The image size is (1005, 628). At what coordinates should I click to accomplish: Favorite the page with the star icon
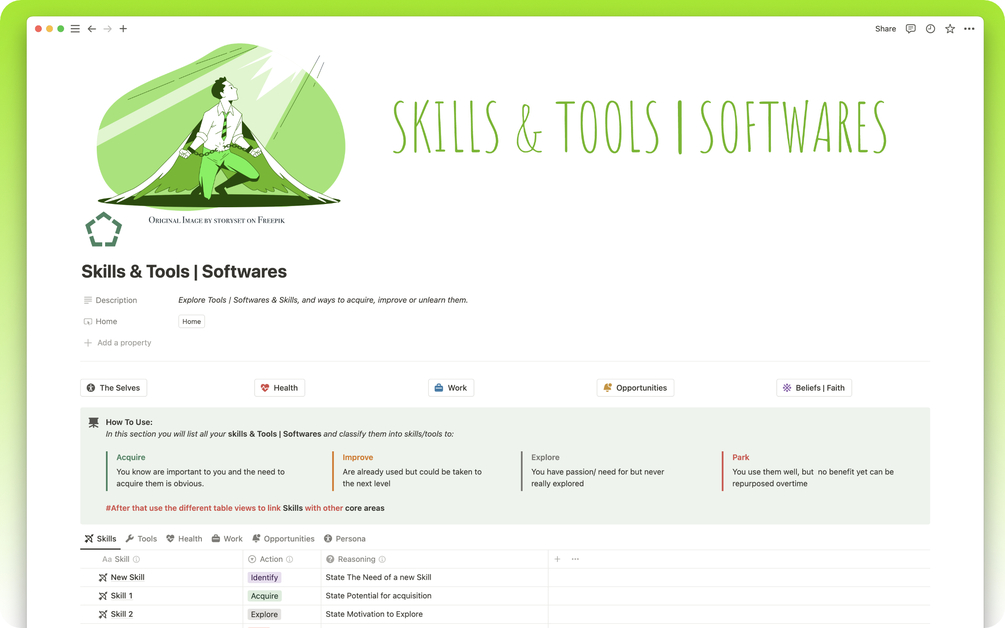[x=950, y=29]
